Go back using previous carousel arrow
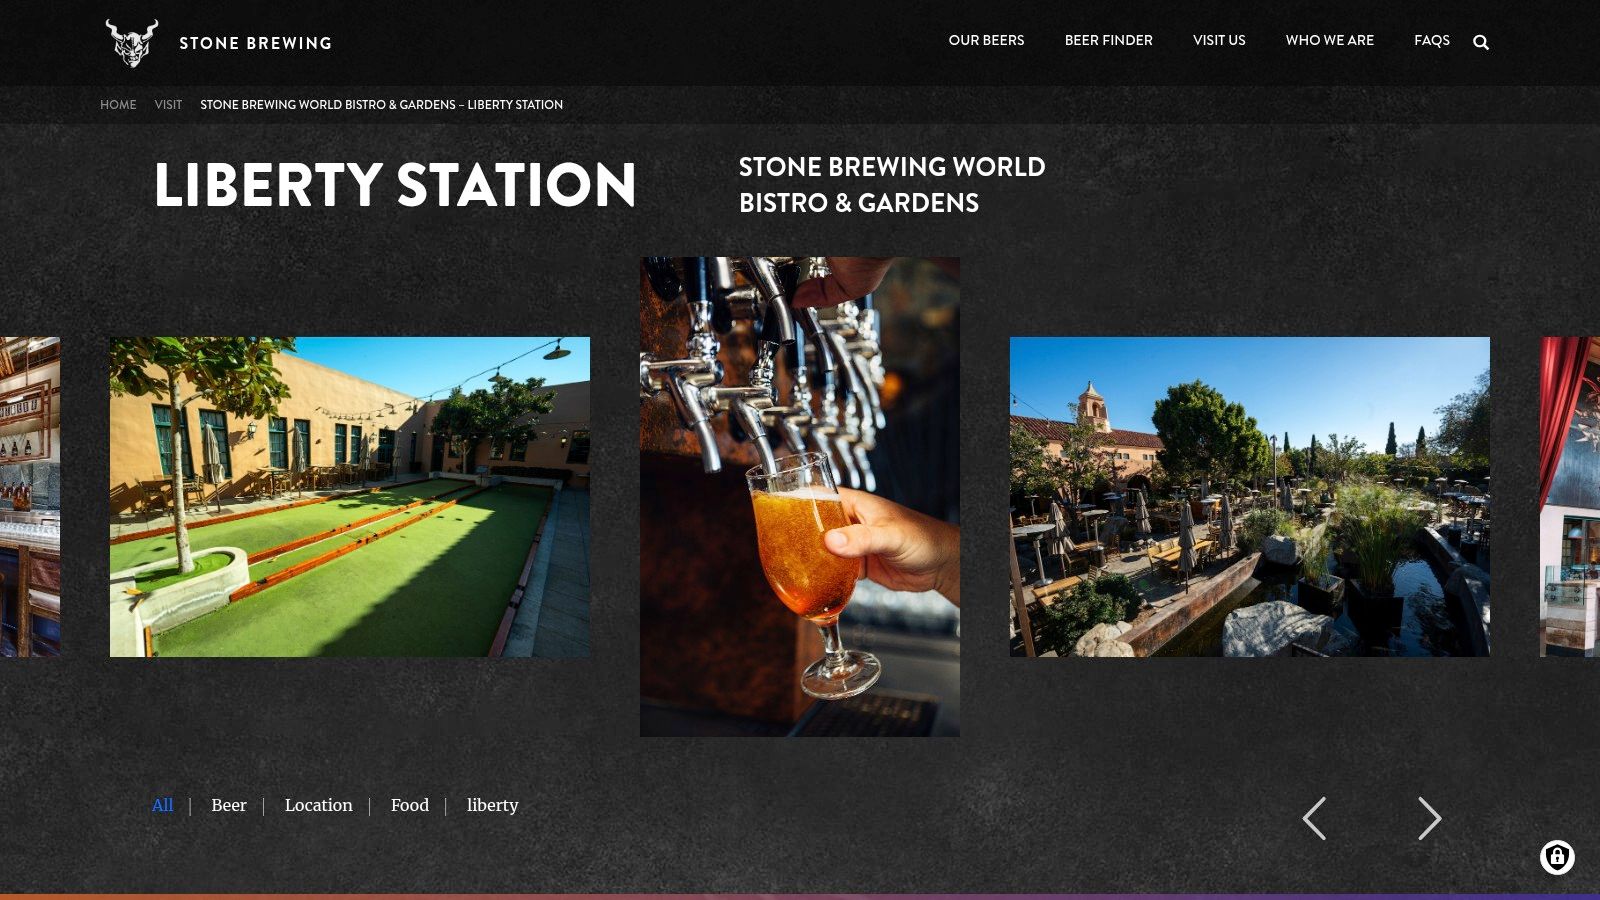The width and height of the screenshot is (1600, 900). 1316,818
